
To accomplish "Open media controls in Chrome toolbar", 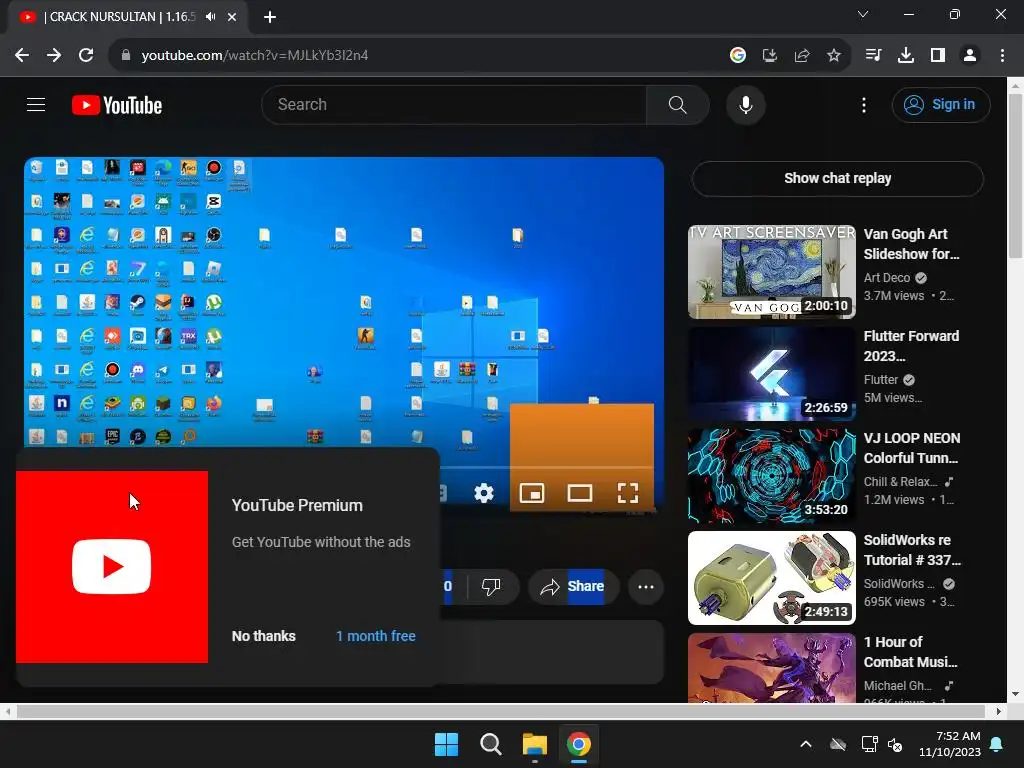I will 873,56.
